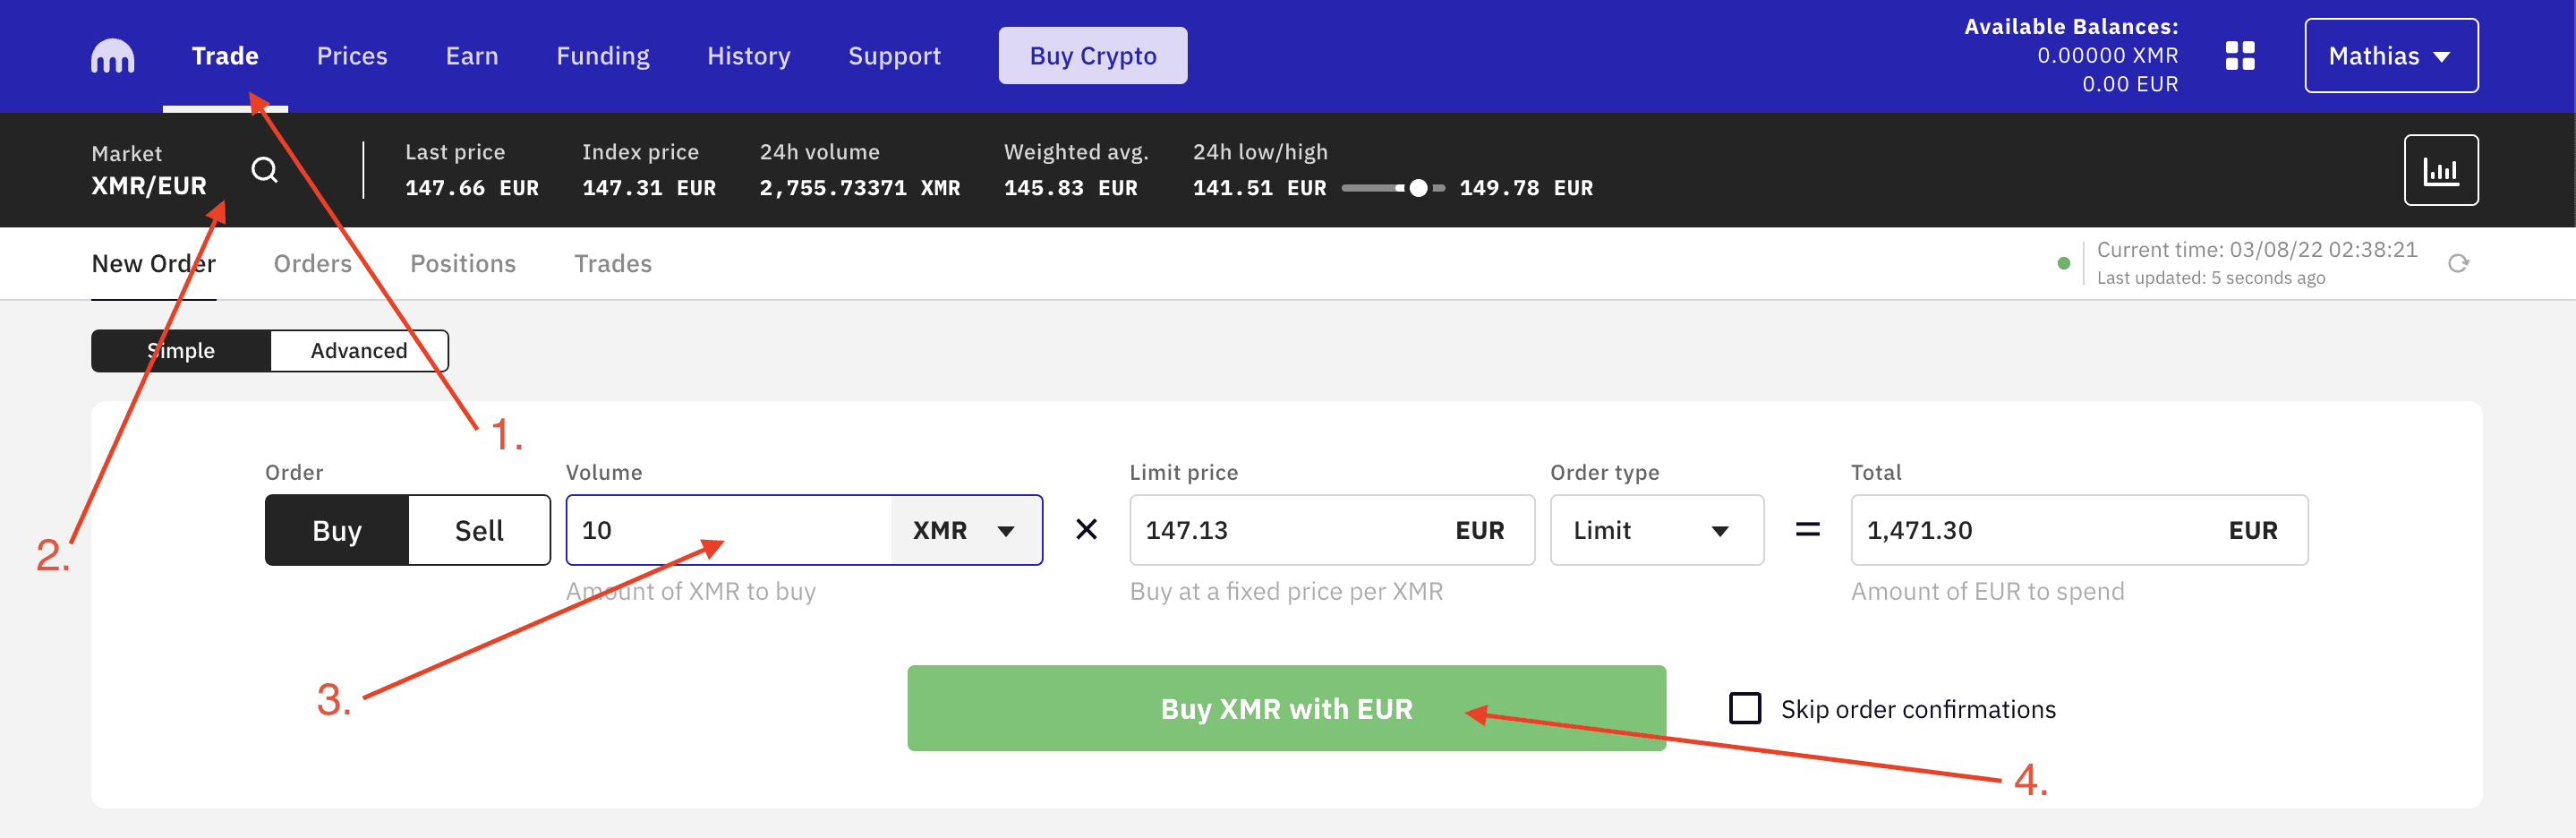Switch the order to Sell
This screenshot has width=2576, height=838.
click(478, 530)
